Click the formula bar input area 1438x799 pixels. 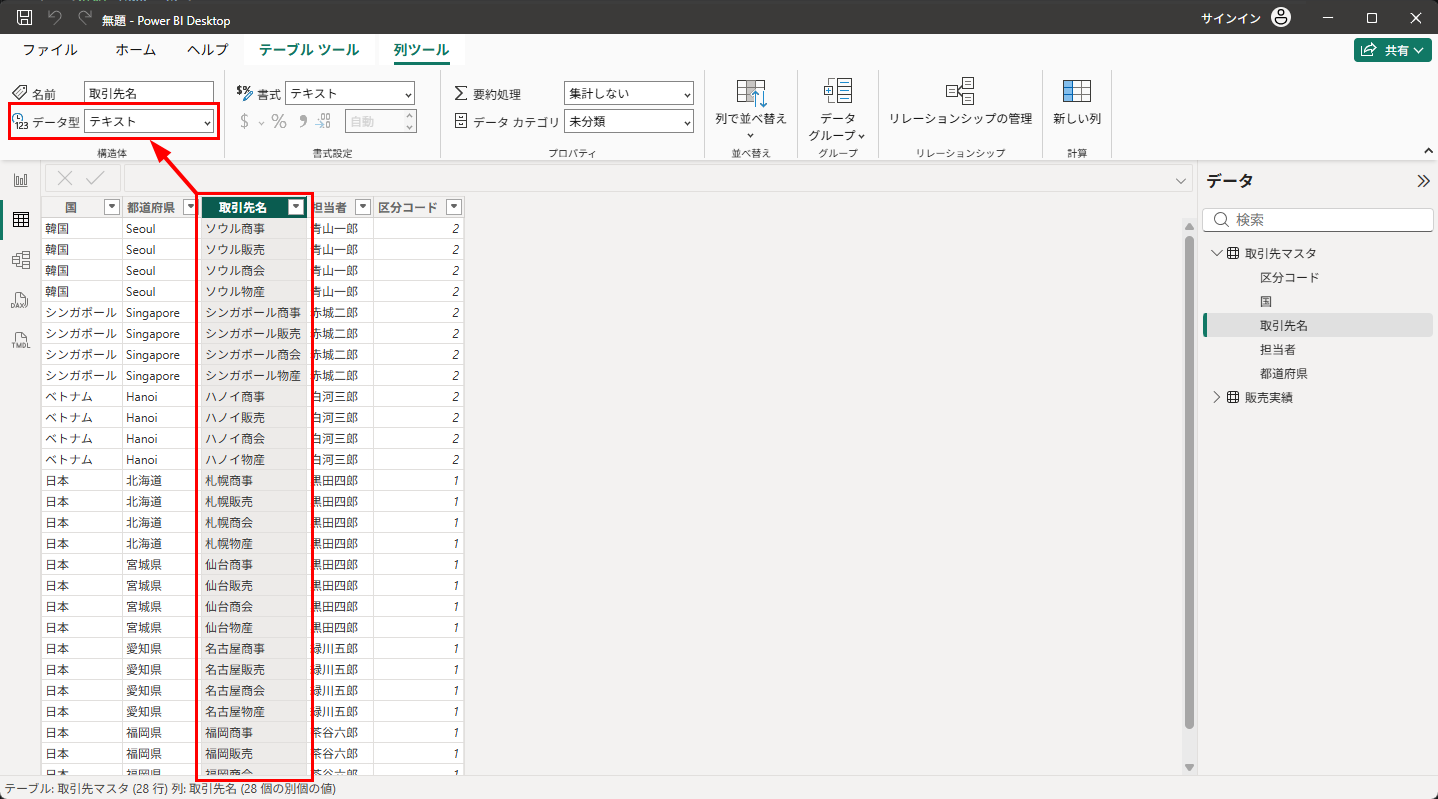click(648, 179)
